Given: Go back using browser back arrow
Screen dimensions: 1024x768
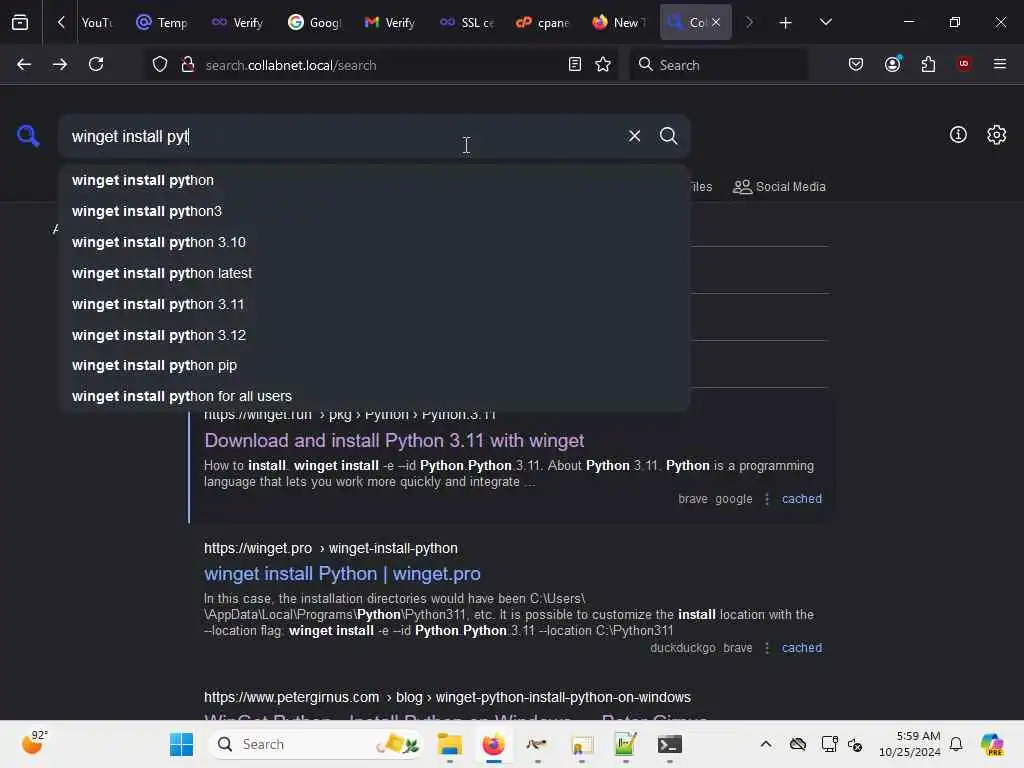Looking at the screenshot, I should pos(24,64).
